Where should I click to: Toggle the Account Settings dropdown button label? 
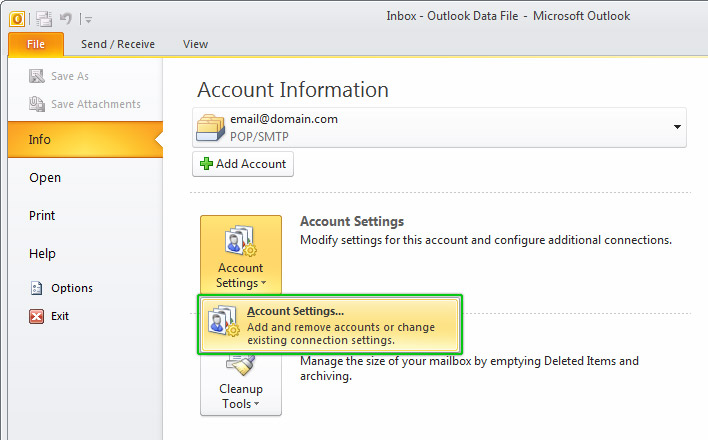coord(241,275)
